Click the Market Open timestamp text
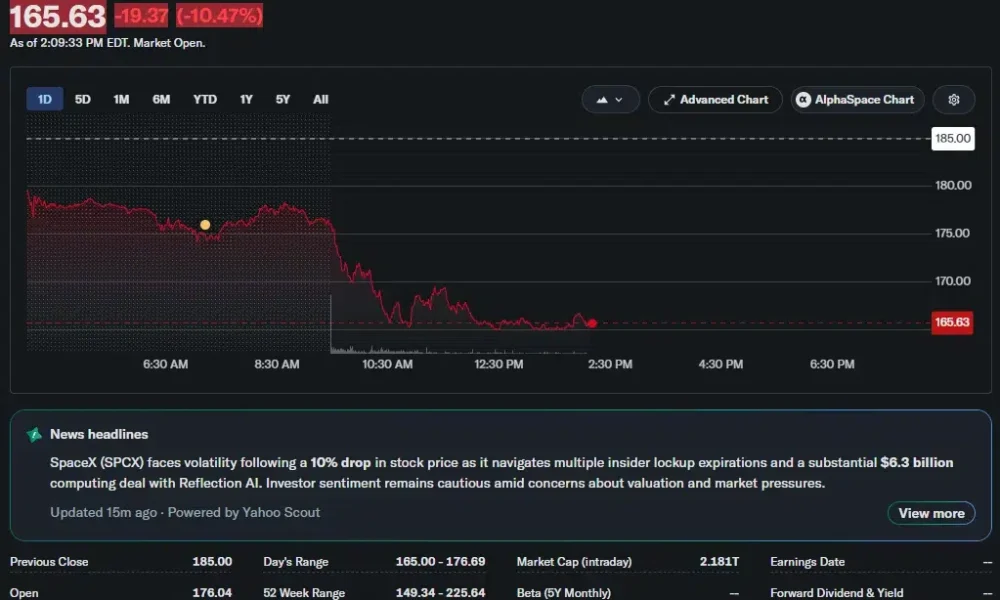1000x600 pixels. point(107,43)
